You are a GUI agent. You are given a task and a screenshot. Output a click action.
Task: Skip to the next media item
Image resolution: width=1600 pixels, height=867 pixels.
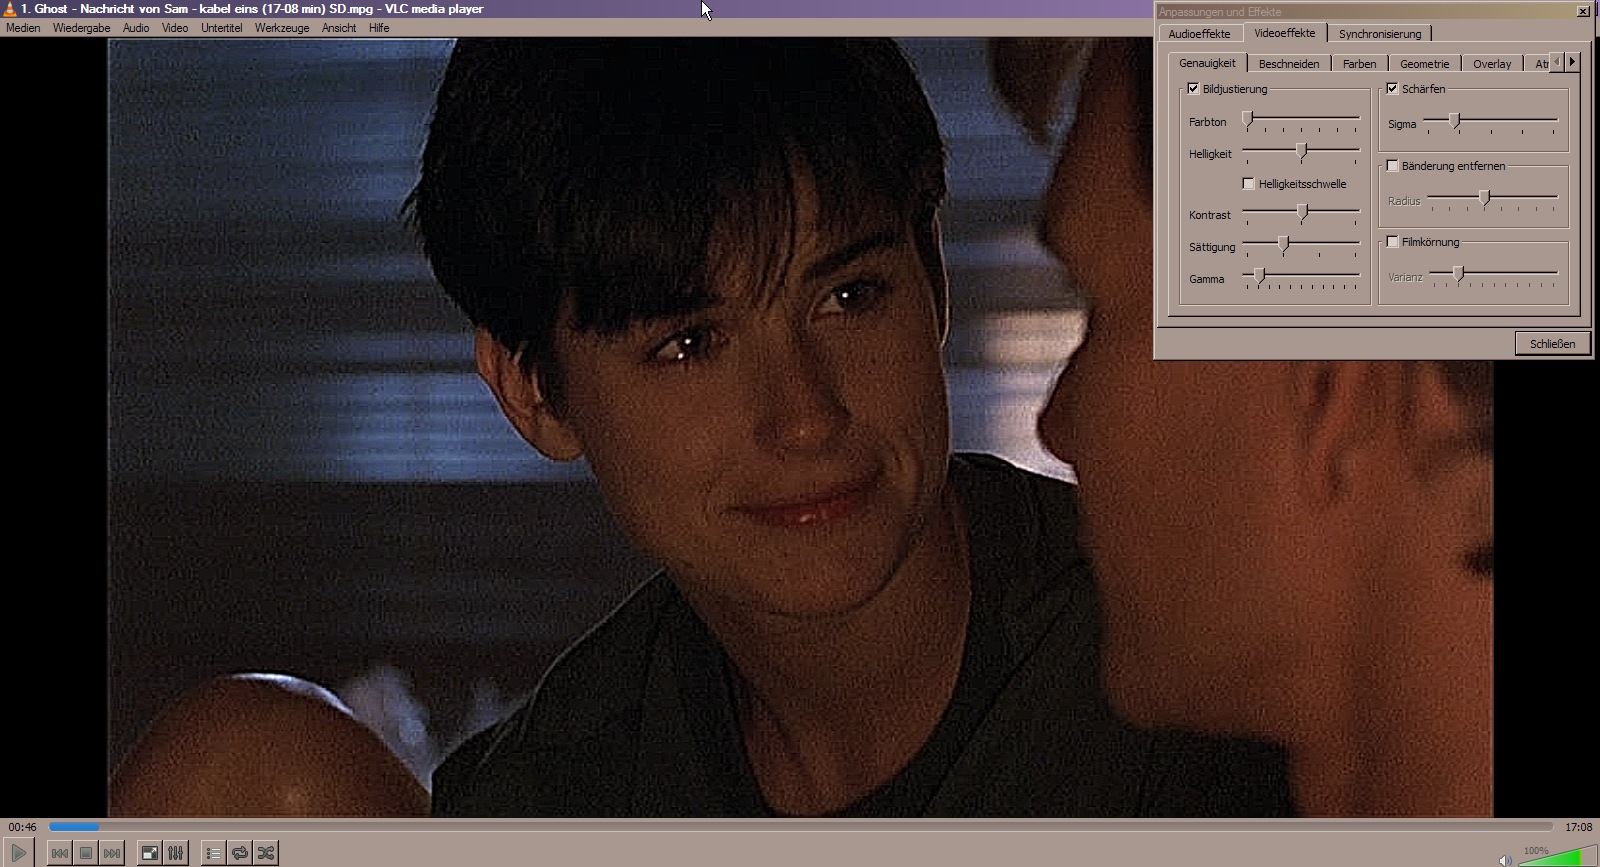point(112,853)
